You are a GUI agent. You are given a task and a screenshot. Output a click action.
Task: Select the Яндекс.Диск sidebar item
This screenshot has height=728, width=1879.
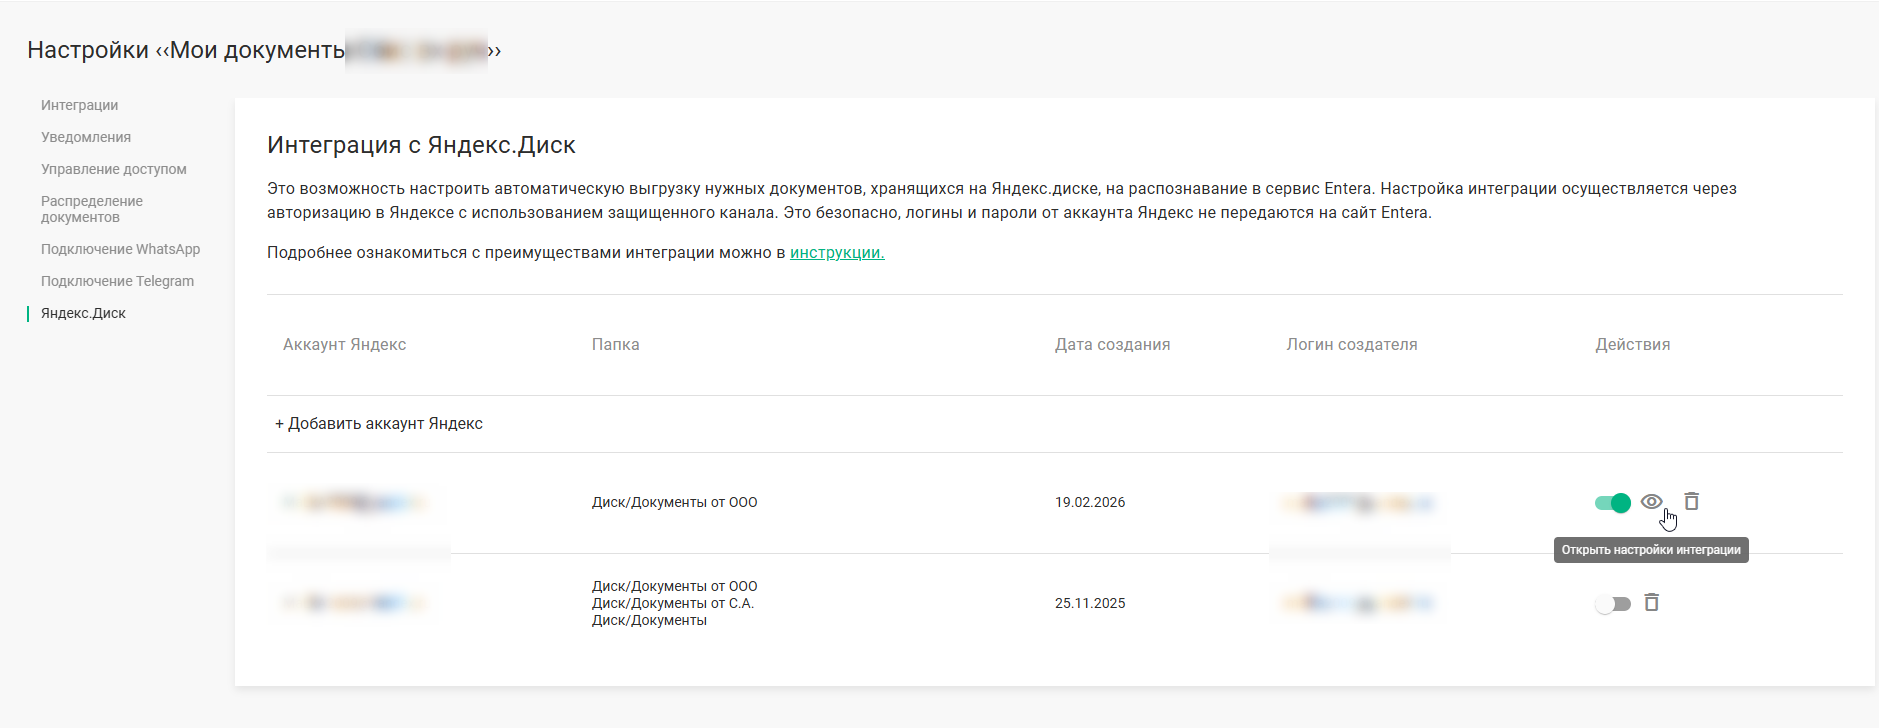83,313
